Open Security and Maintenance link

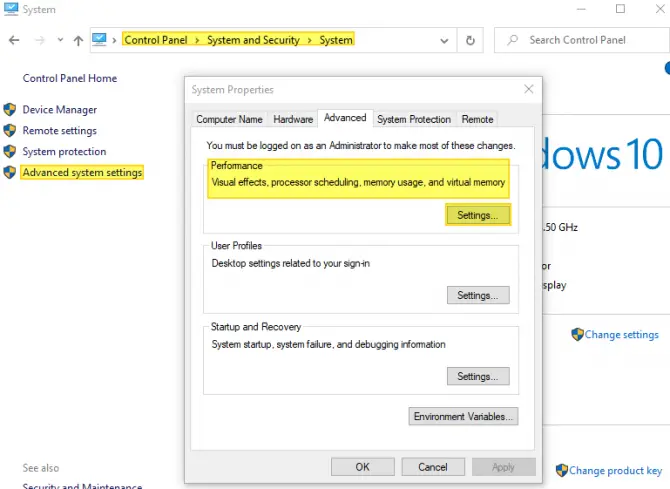tap(82, 486)
